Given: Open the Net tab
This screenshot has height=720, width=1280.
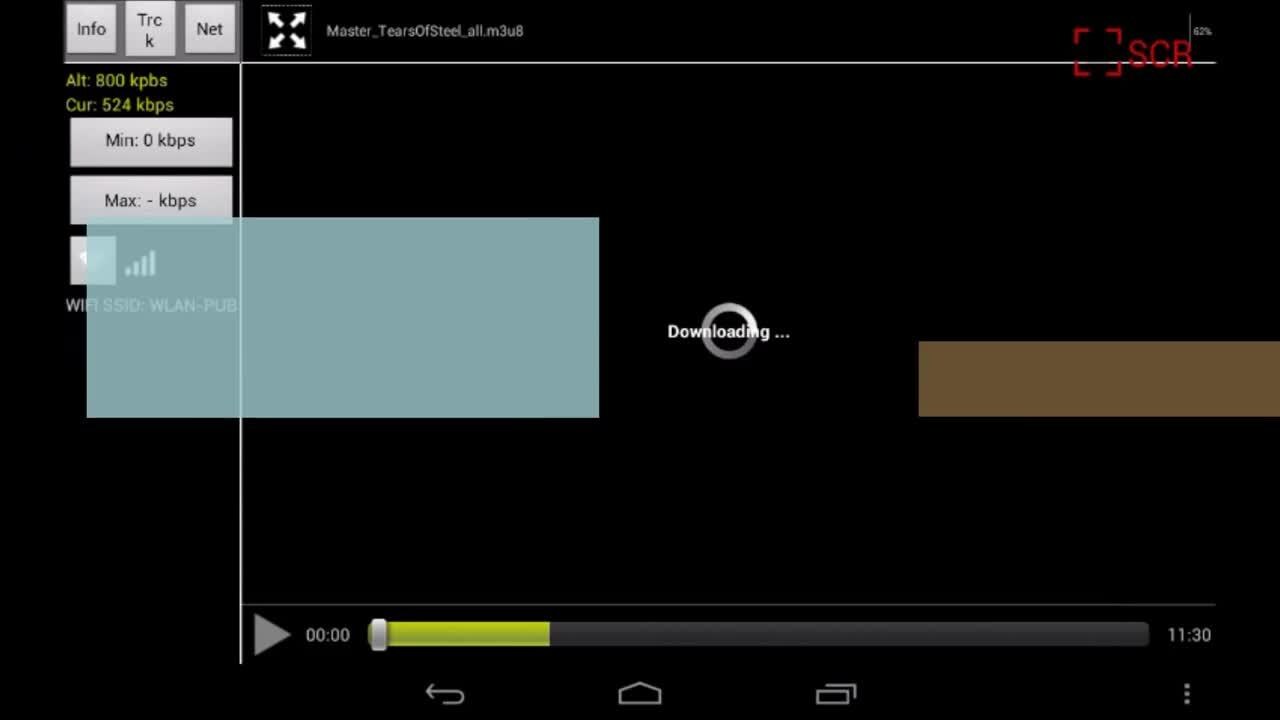Looking at the screenshot, I should (x=209, y=29).
